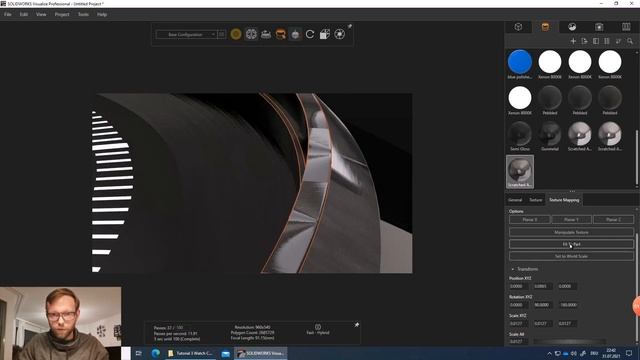Open the Task View taskbar icon
The height and width of the screenshot is (360, 640).
(139, 353)
